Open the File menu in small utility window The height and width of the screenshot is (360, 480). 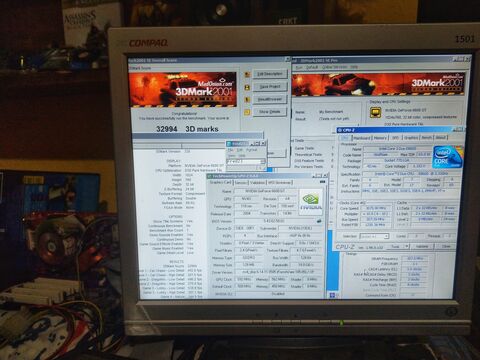coord(231,150)
